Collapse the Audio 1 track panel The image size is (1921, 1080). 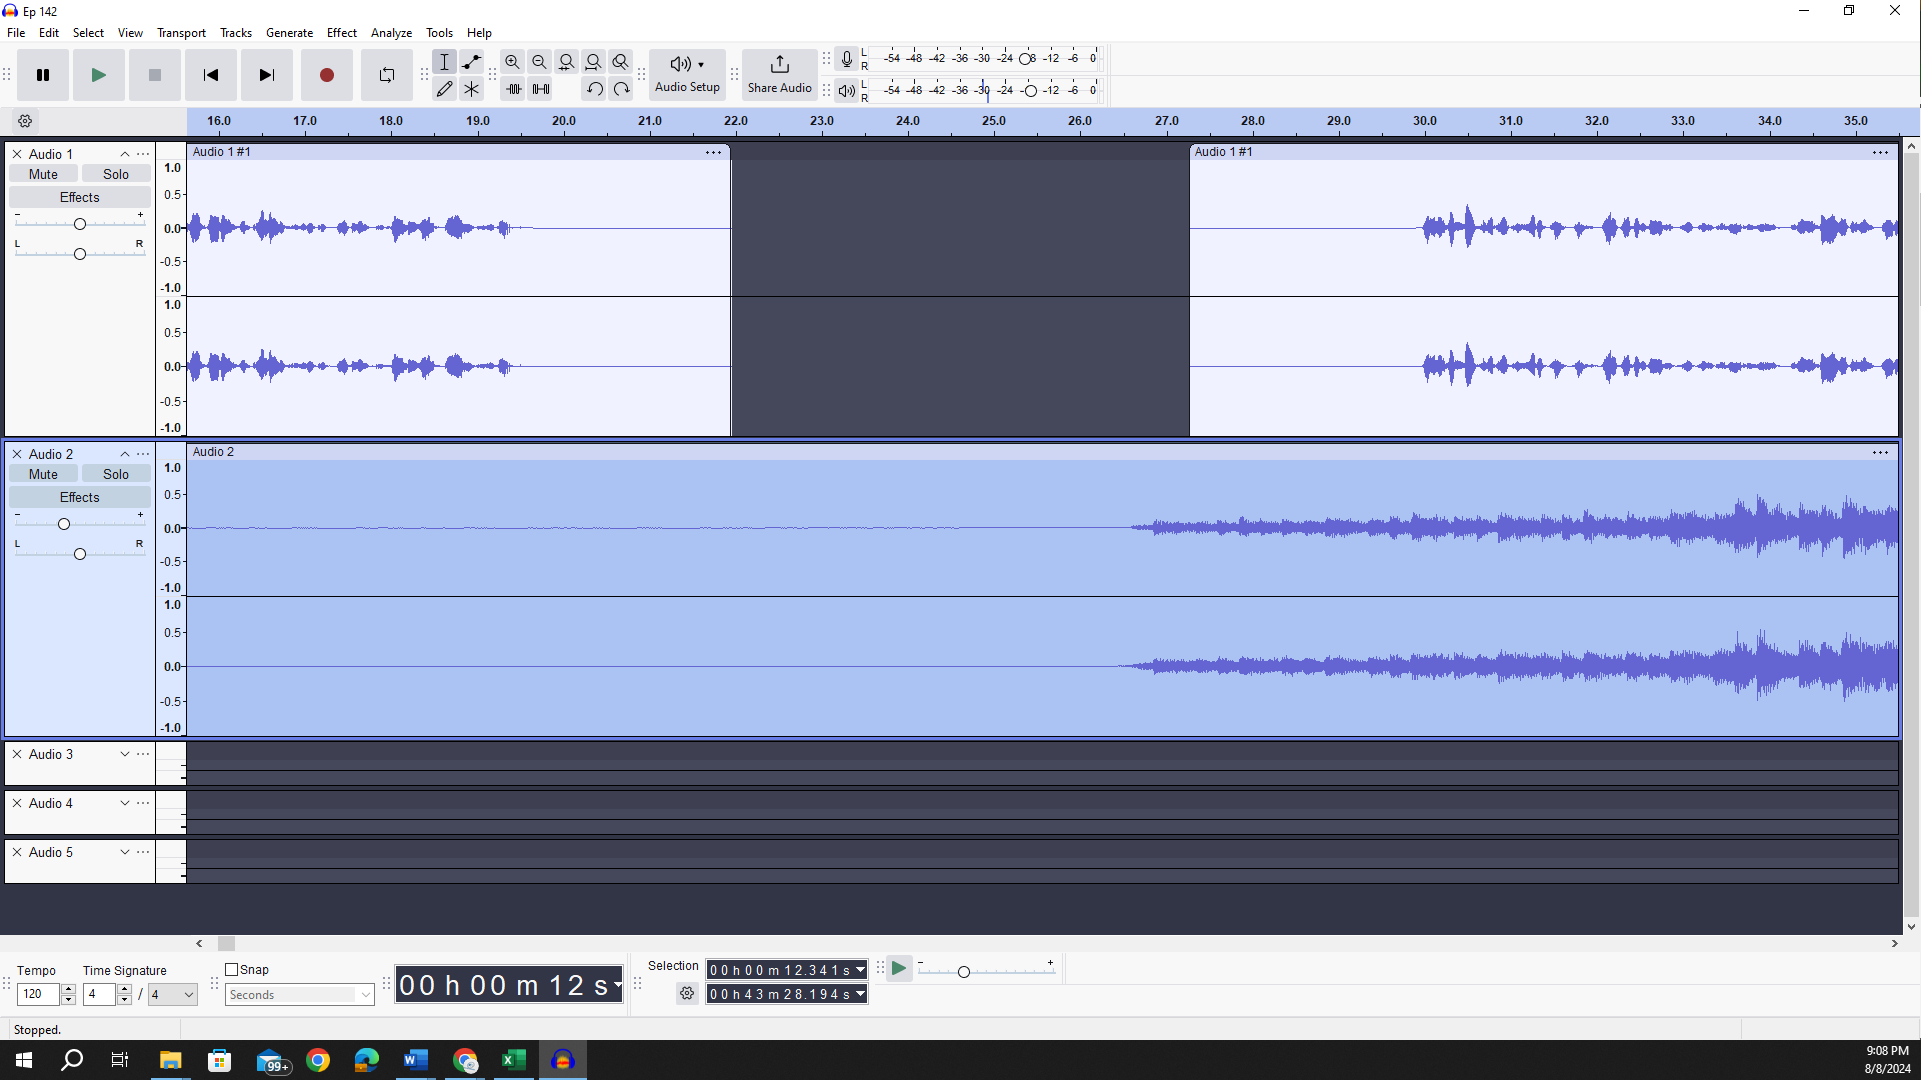coord(124,153)
